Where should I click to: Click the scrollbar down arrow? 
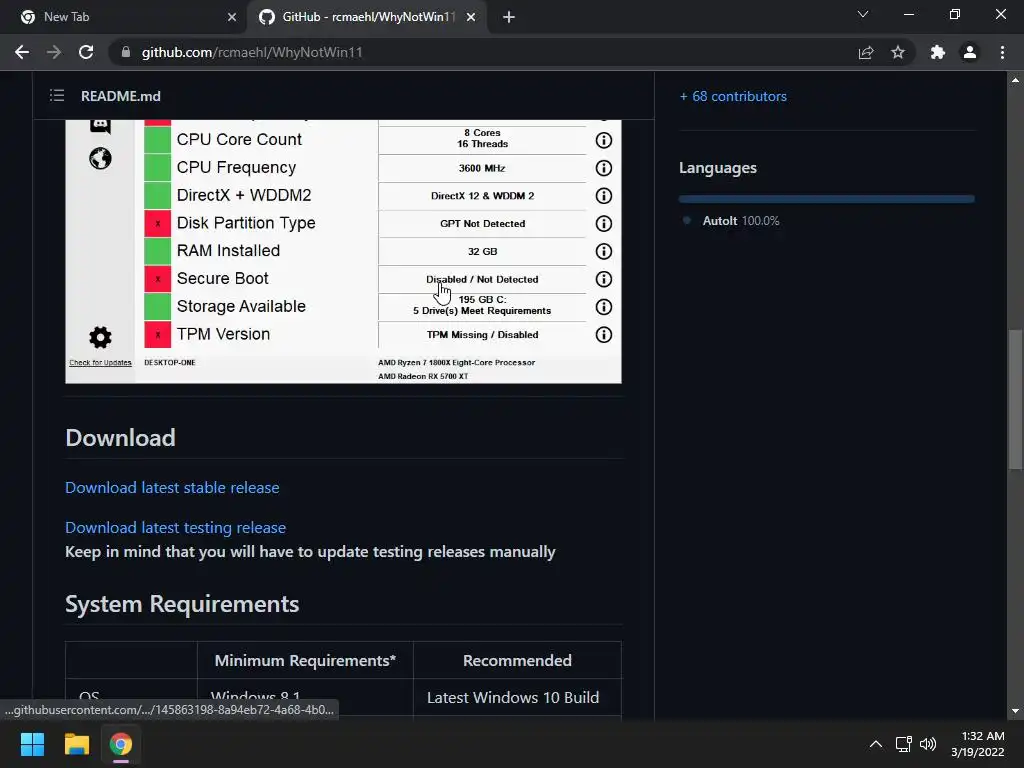1015,711
